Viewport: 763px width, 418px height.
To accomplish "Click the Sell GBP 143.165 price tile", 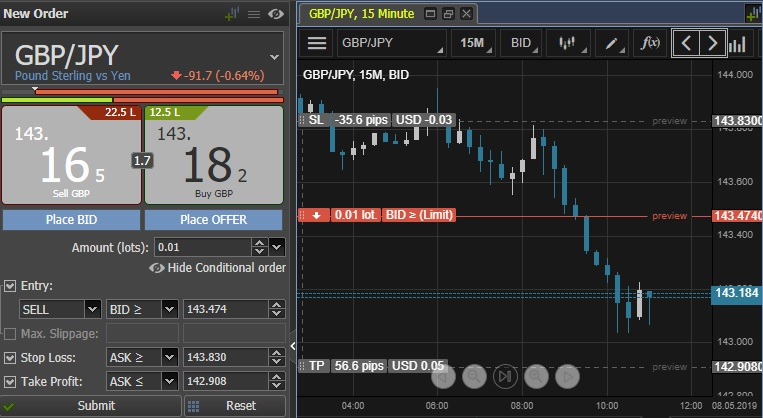I will pos(72,155).
